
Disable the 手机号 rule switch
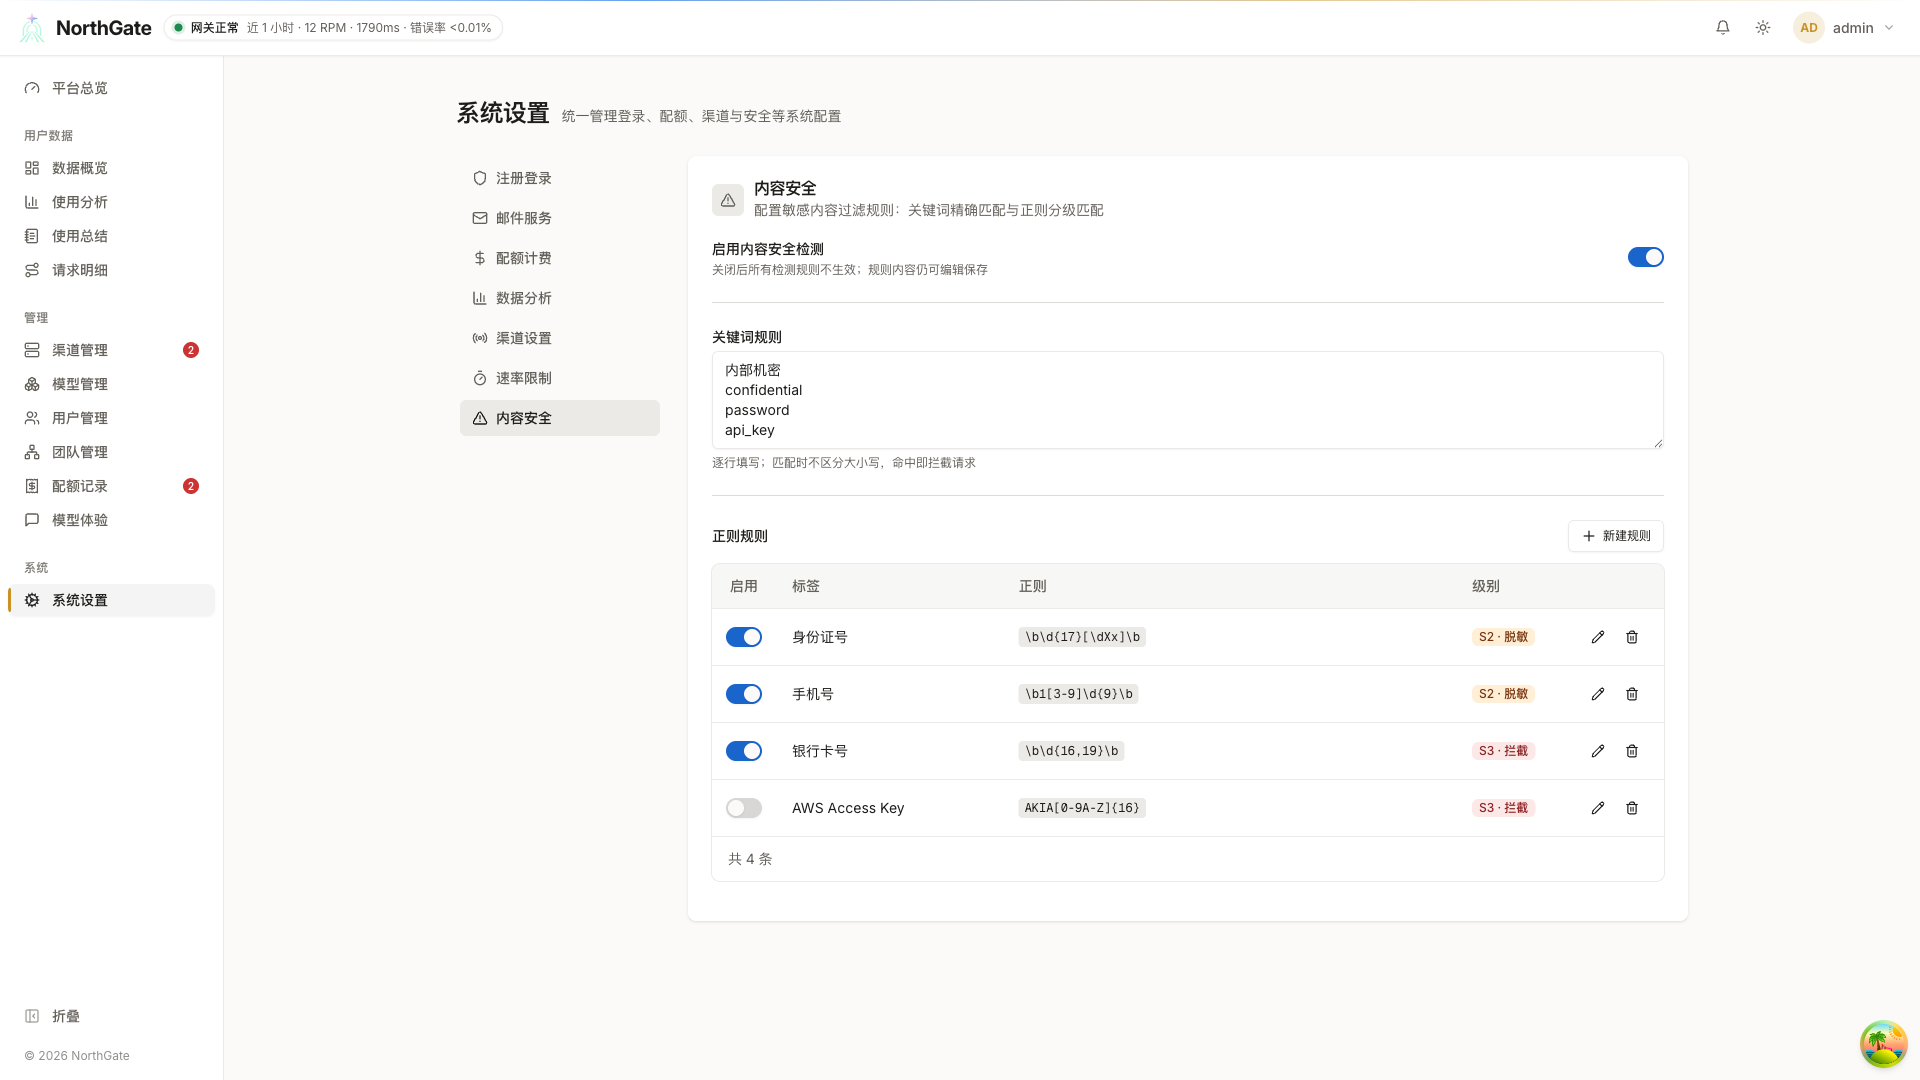tap(743, 694)
